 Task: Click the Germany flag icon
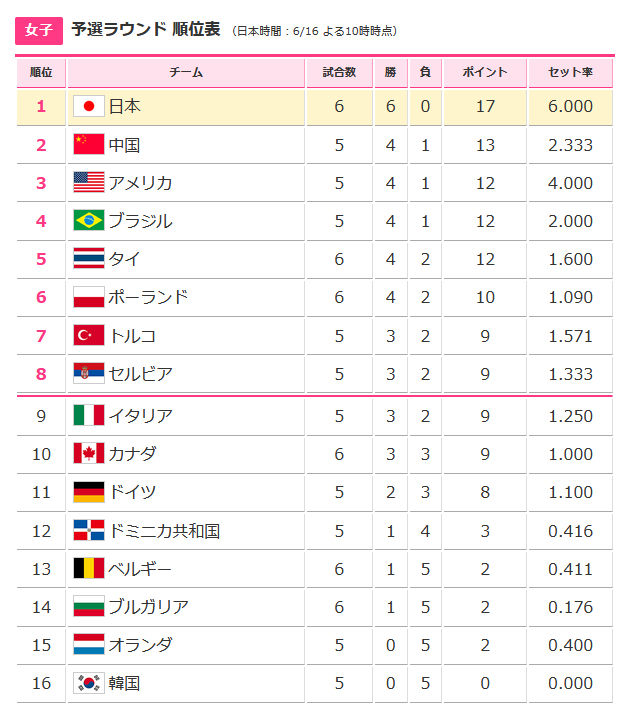click(x=89, y=492)
